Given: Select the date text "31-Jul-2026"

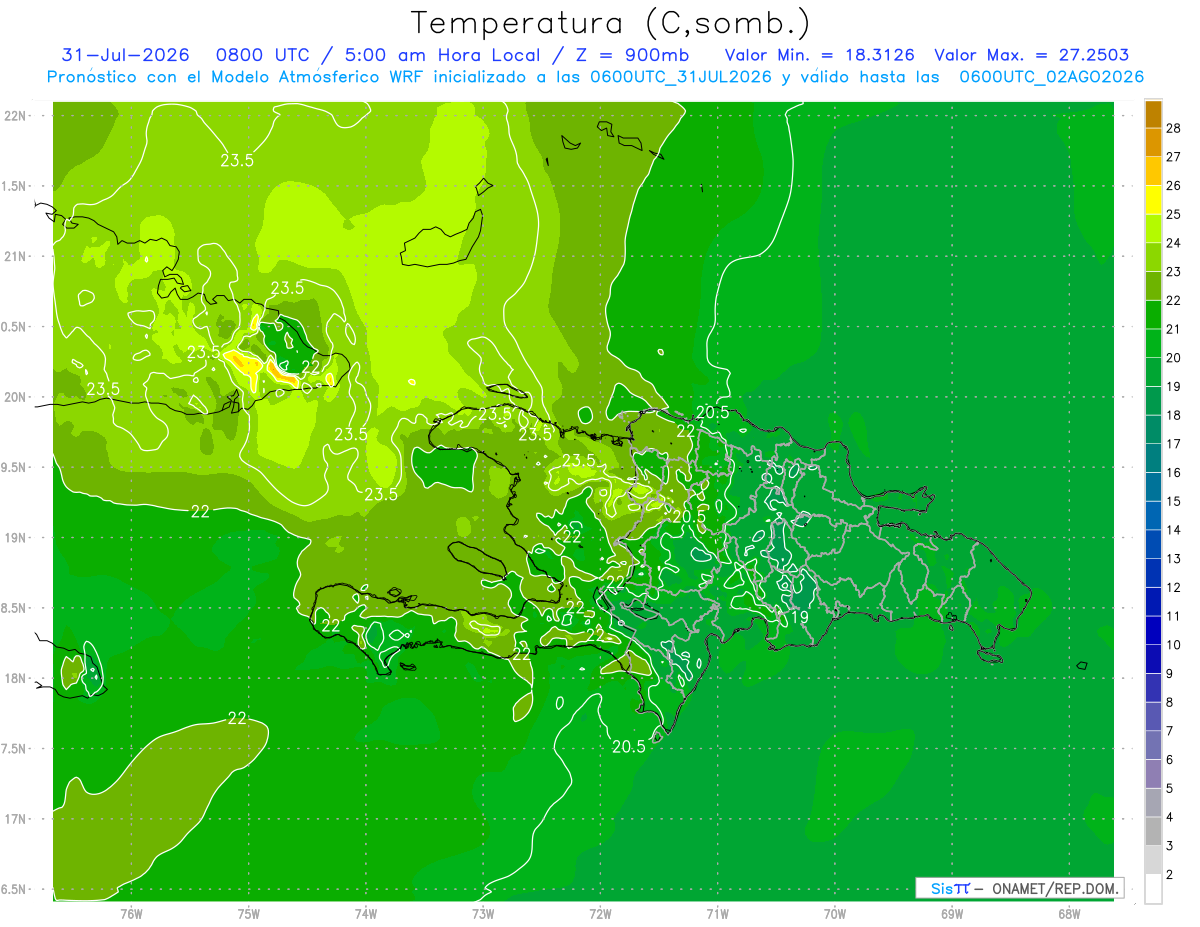Looking at the screenshot, I should pyautogui.click(x=126, y=55).
